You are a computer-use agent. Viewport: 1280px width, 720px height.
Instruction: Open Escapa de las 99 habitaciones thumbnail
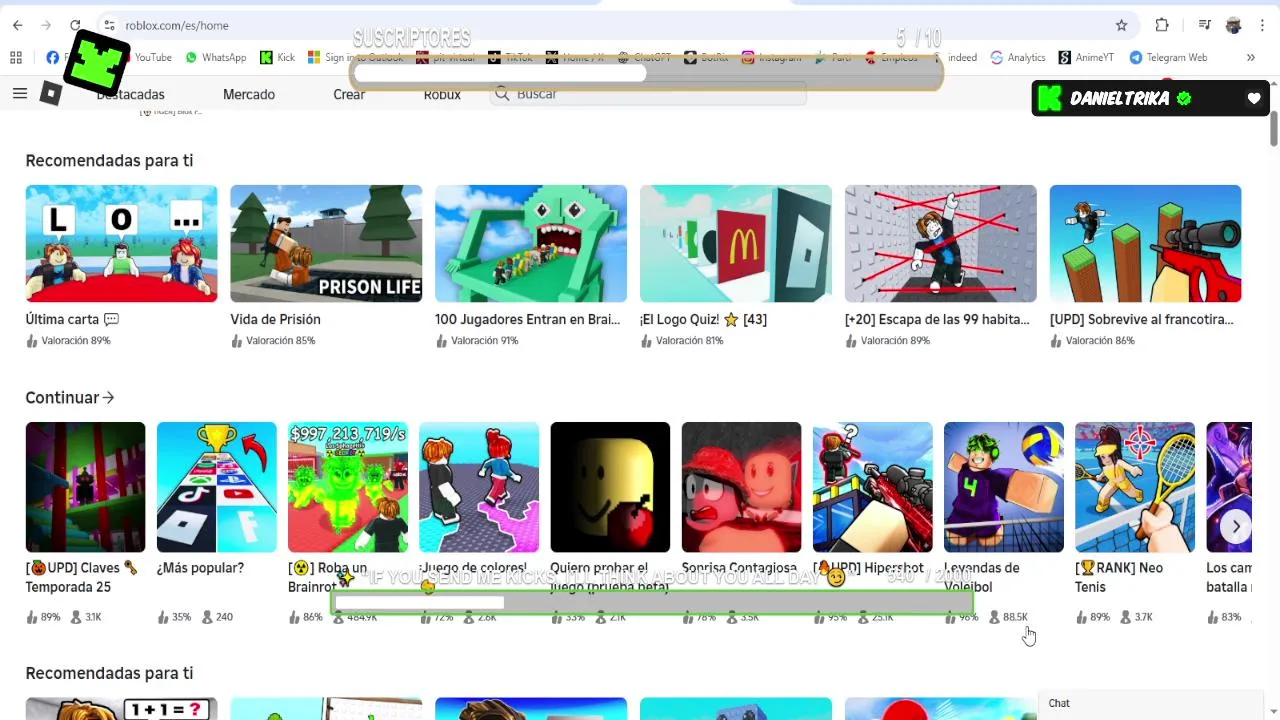tap(940, 243)
